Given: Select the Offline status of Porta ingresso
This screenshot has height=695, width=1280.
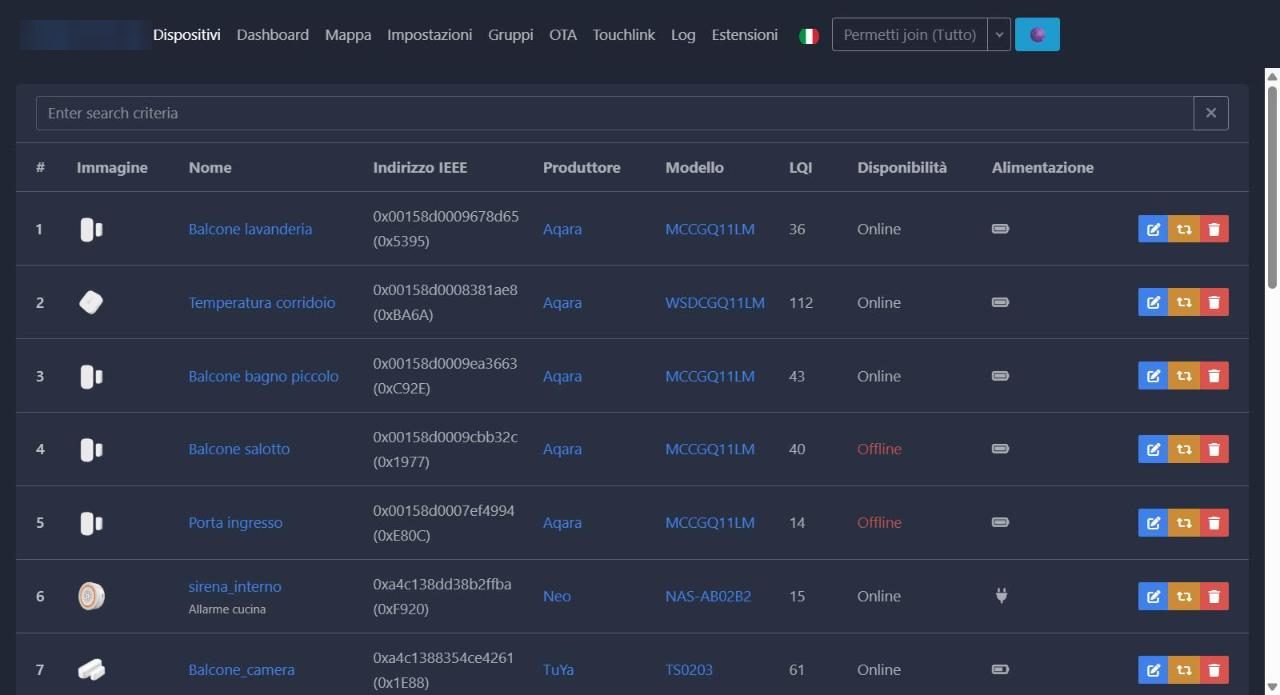Looking at the screenshot, I should pyautogui.click(x=879, y=522).
